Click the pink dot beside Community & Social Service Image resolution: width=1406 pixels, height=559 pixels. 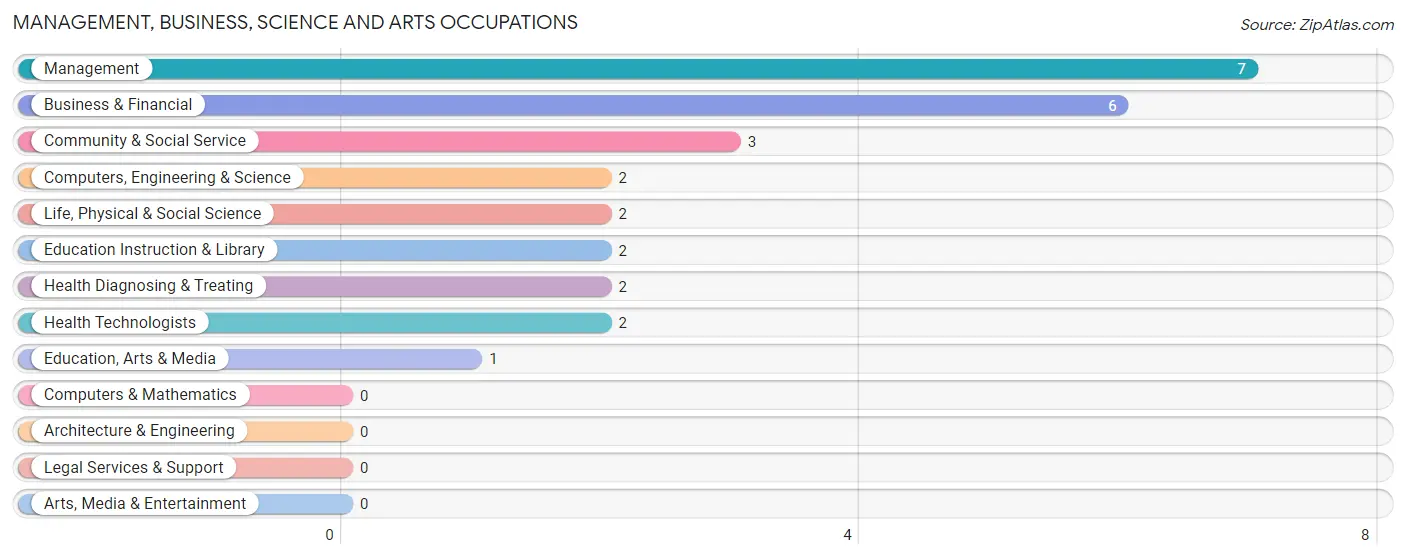(x=28, y=141)
